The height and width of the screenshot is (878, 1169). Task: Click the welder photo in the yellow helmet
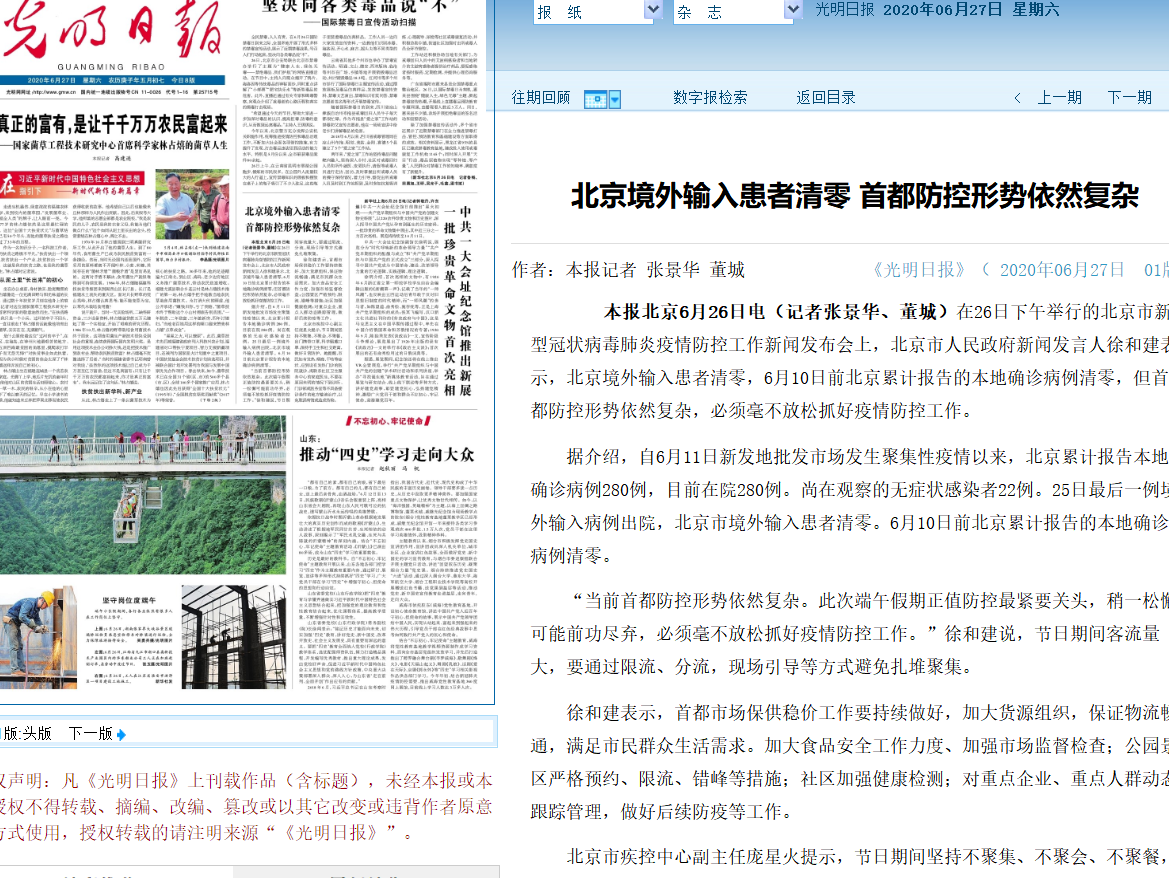pyautogui.click(x=38, y=636)
